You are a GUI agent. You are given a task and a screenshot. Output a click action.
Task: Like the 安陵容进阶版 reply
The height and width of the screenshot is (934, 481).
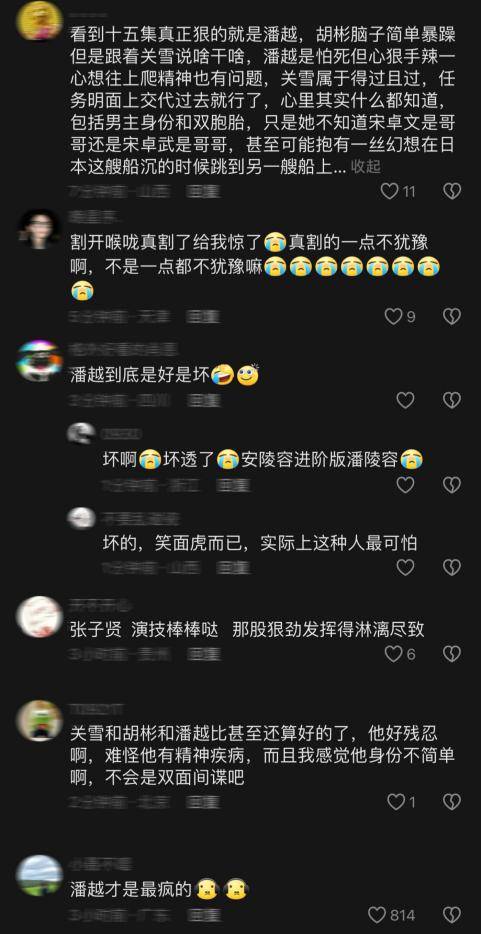[x=405, y=485]
